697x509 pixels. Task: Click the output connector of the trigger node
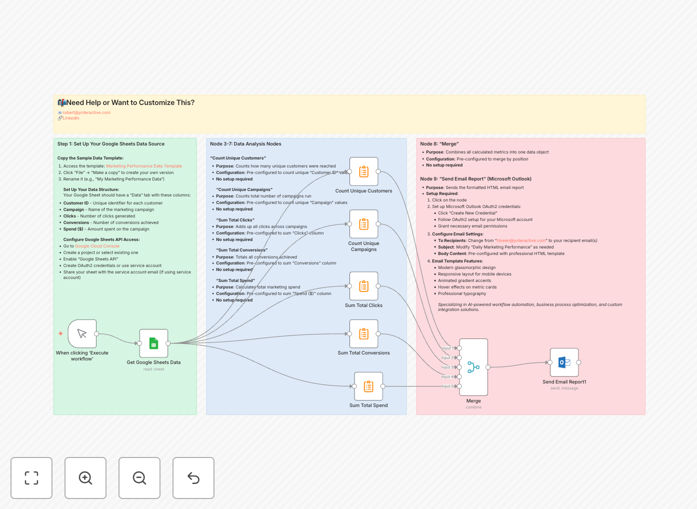96,333
